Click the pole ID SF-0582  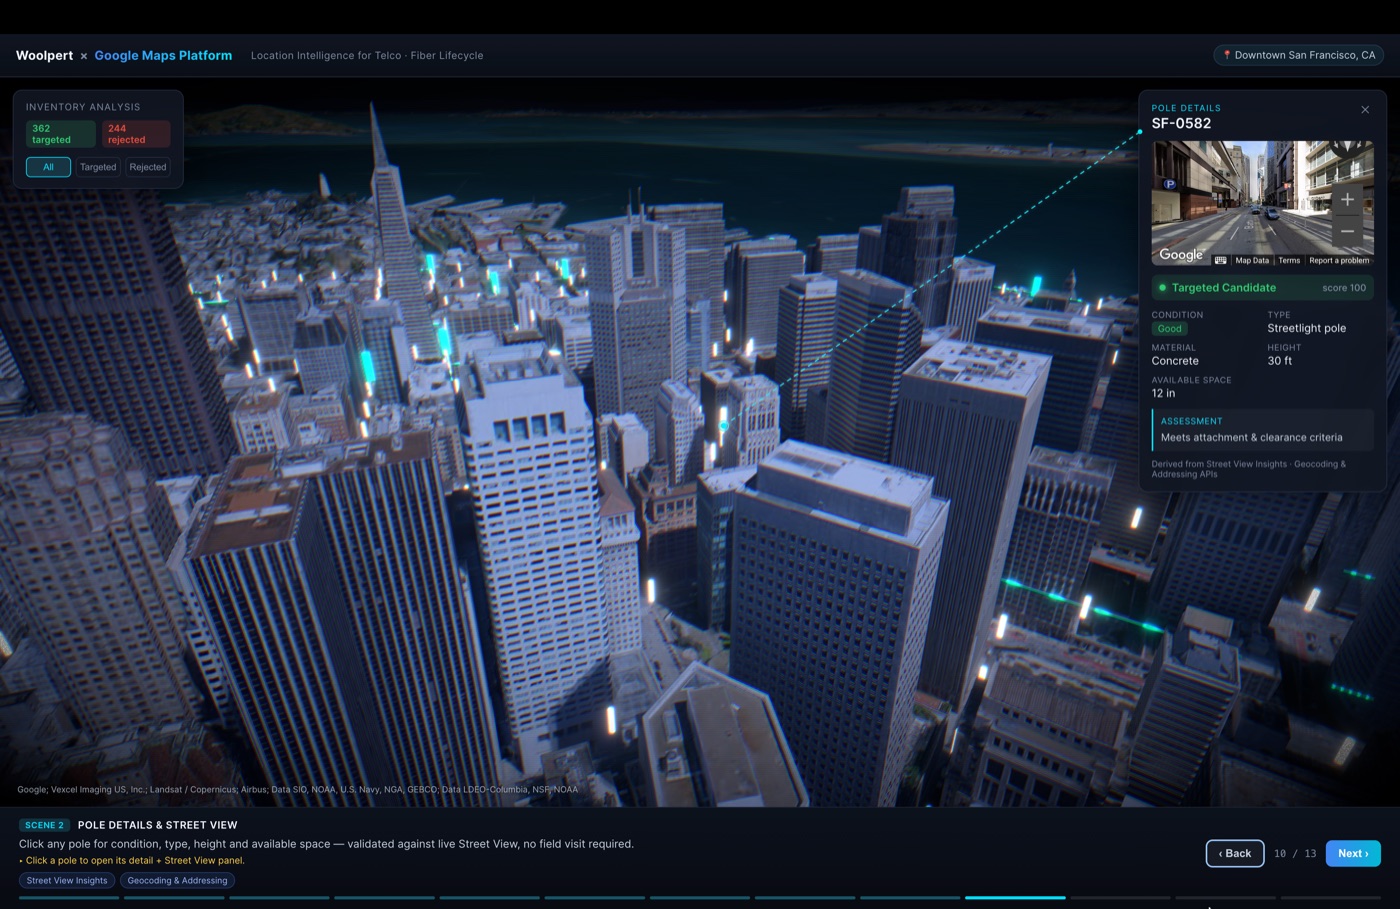1181,123
